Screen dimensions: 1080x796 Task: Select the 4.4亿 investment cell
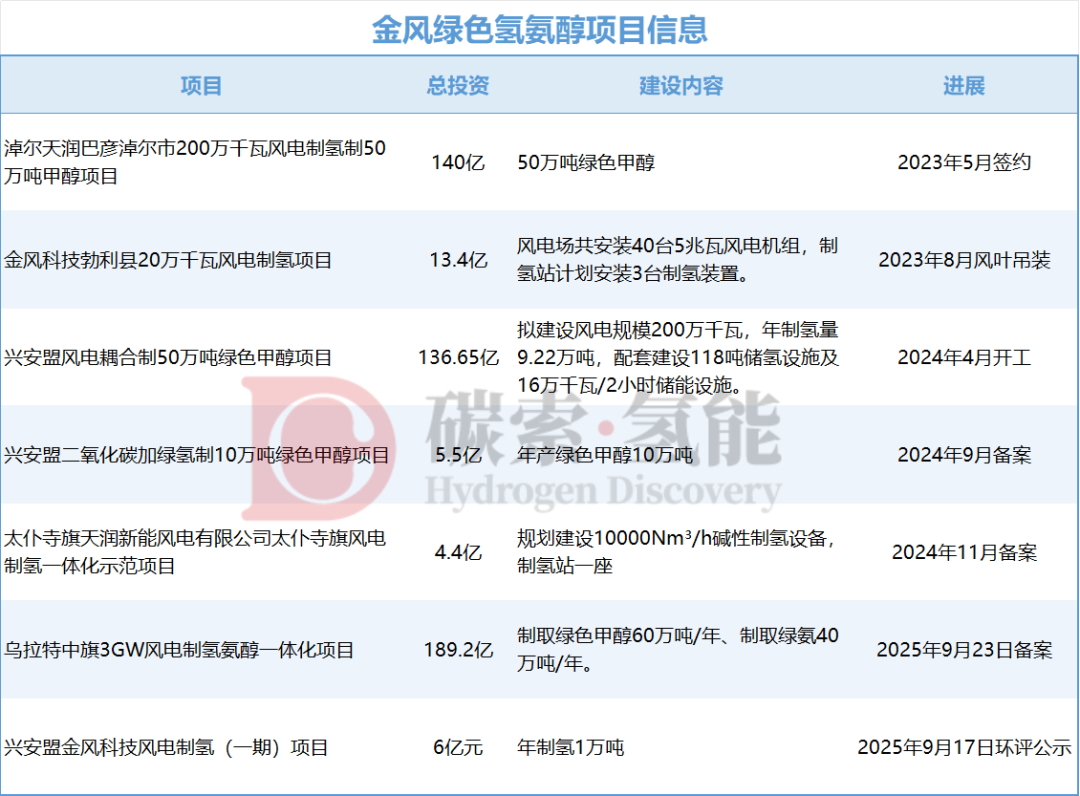pyautogui.click(x=458, y=552)
